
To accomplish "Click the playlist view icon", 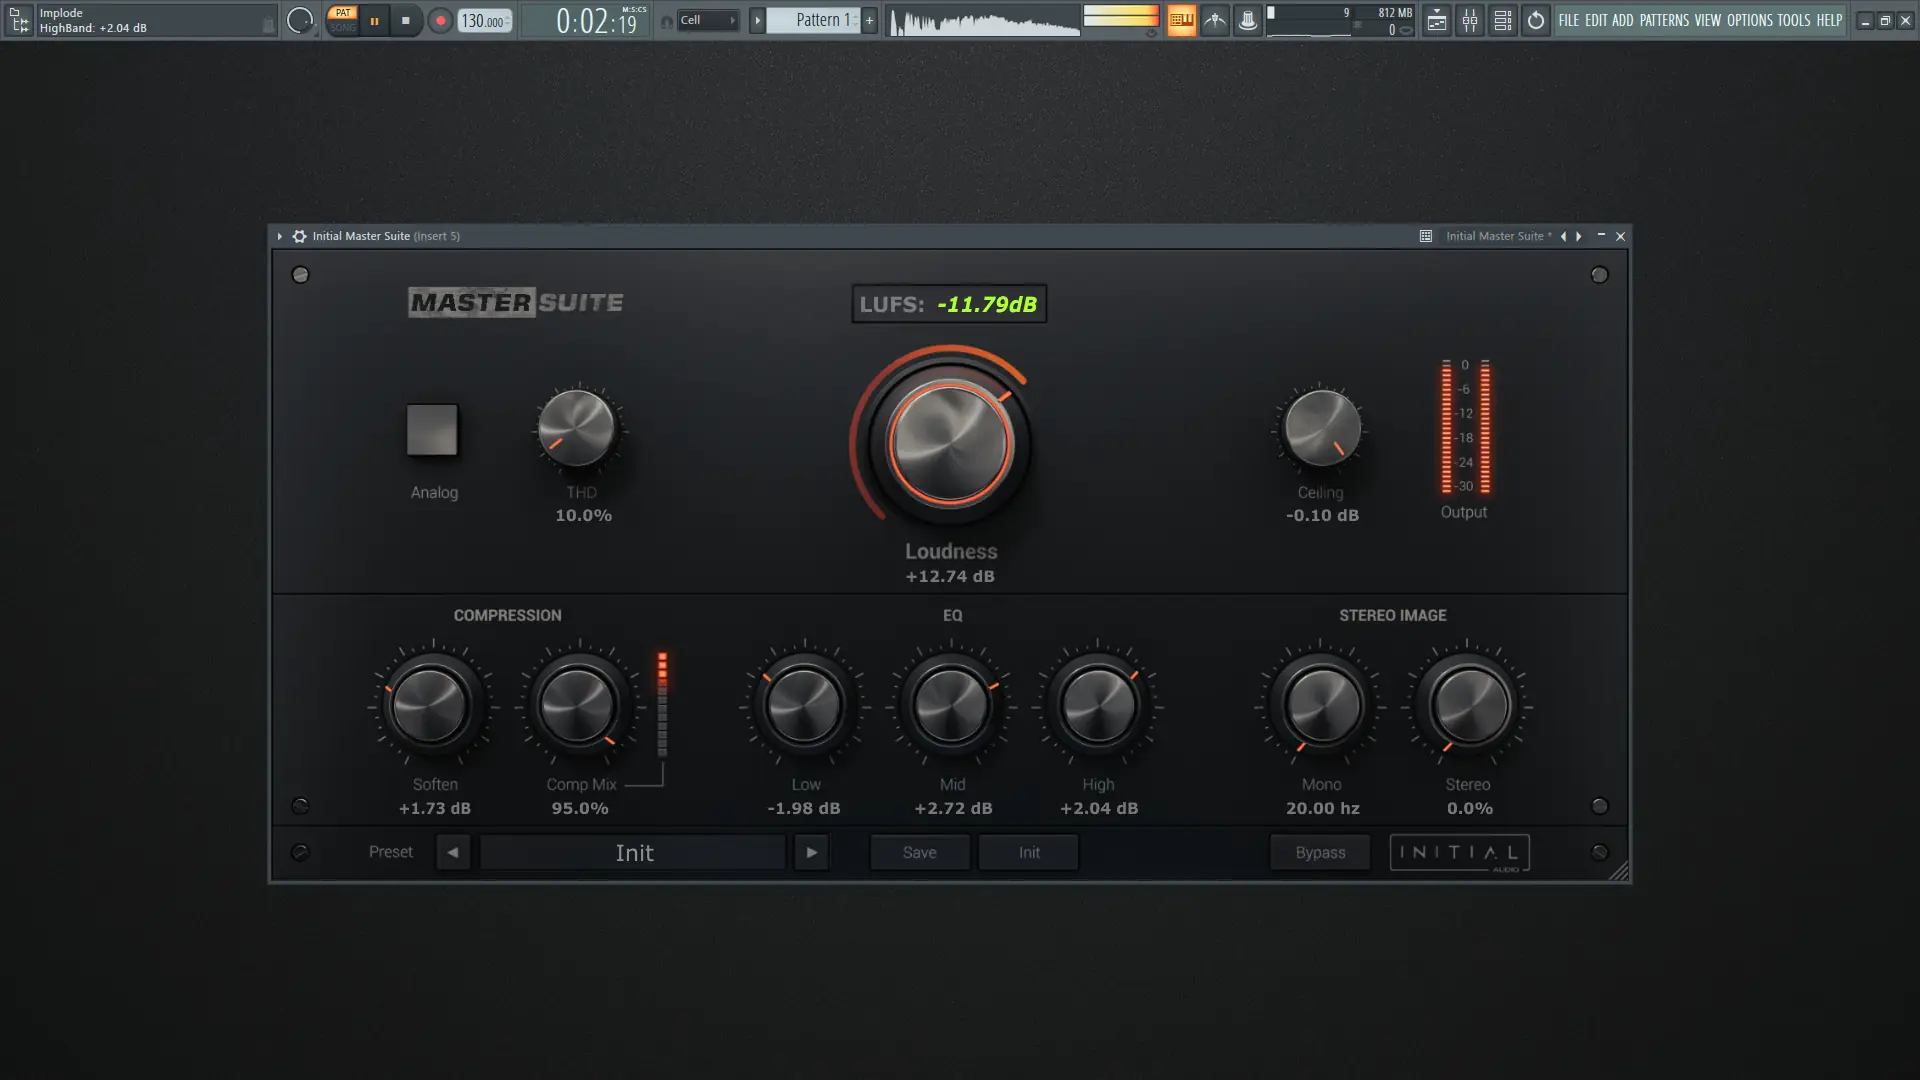I will [x=1437, y=20].
